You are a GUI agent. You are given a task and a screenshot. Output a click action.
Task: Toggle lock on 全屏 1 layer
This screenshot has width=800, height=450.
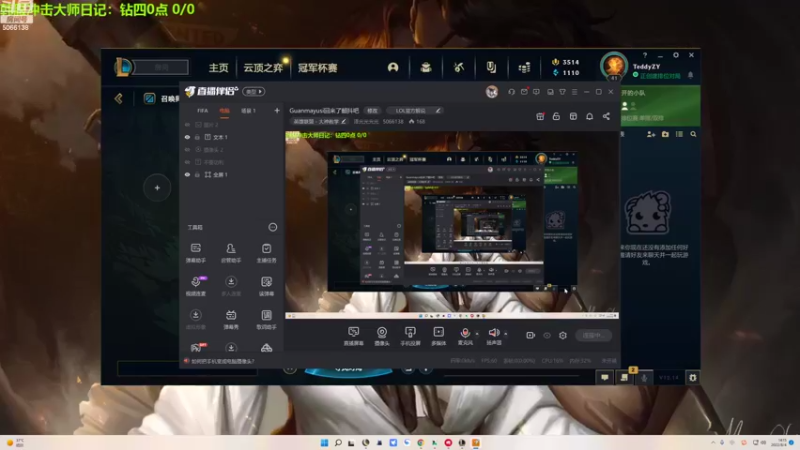coord(197,174)
